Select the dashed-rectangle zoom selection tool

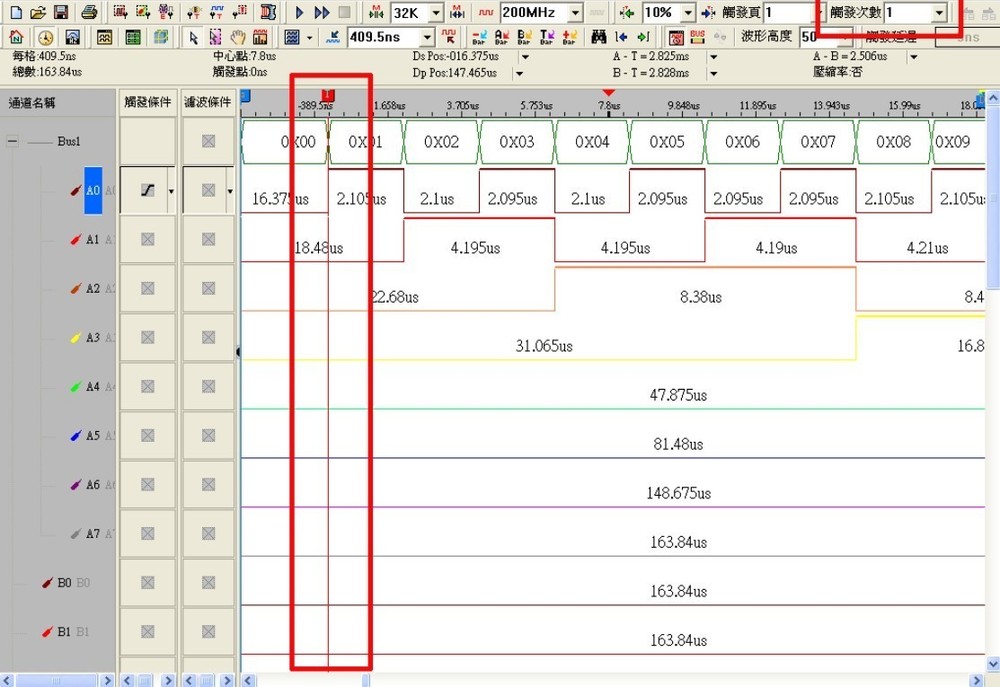click(x=216, y=37)
